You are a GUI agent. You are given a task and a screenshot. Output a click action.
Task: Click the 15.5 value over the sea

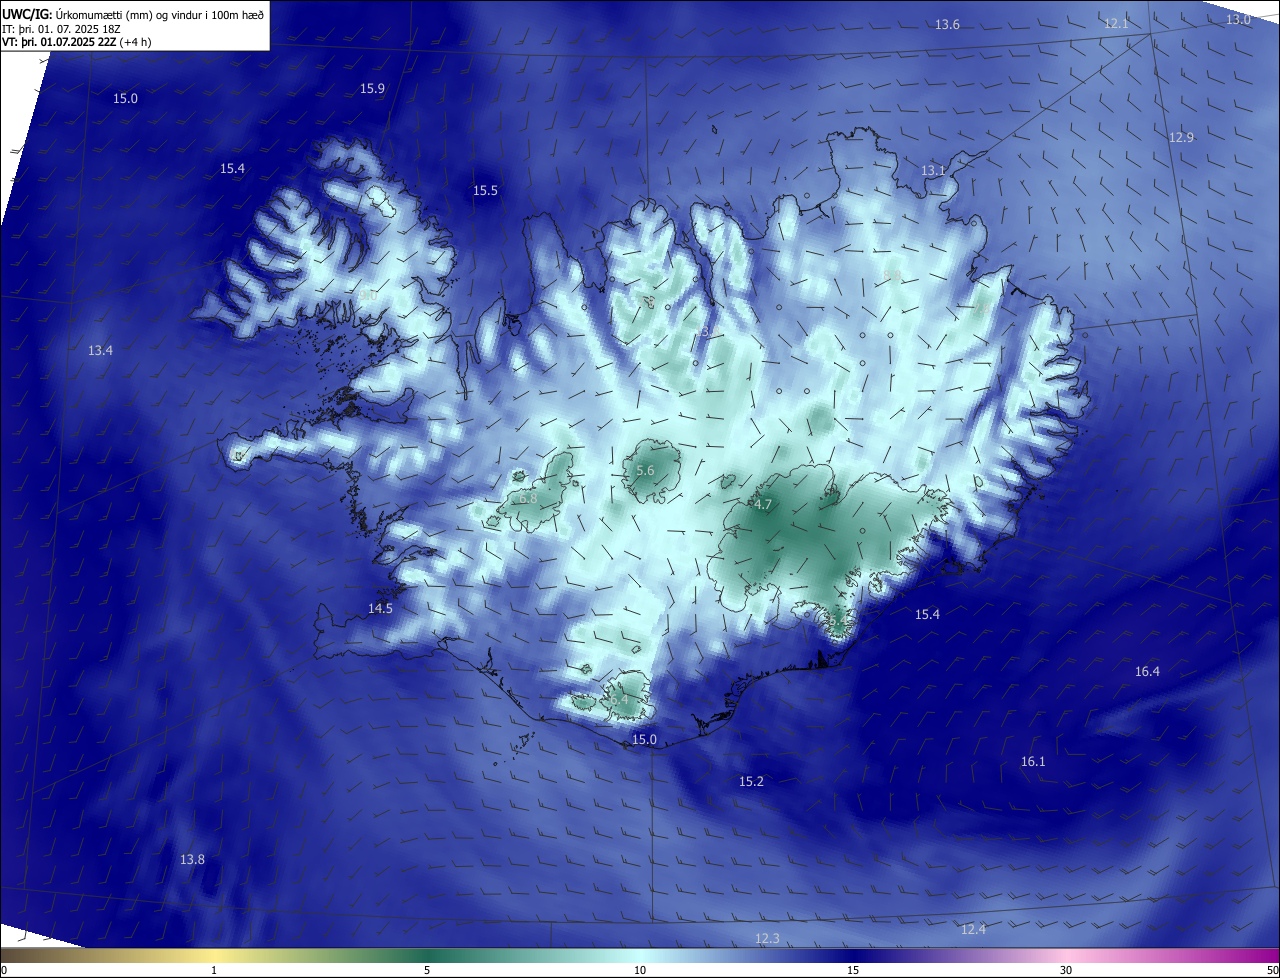(x=485, y=191)
